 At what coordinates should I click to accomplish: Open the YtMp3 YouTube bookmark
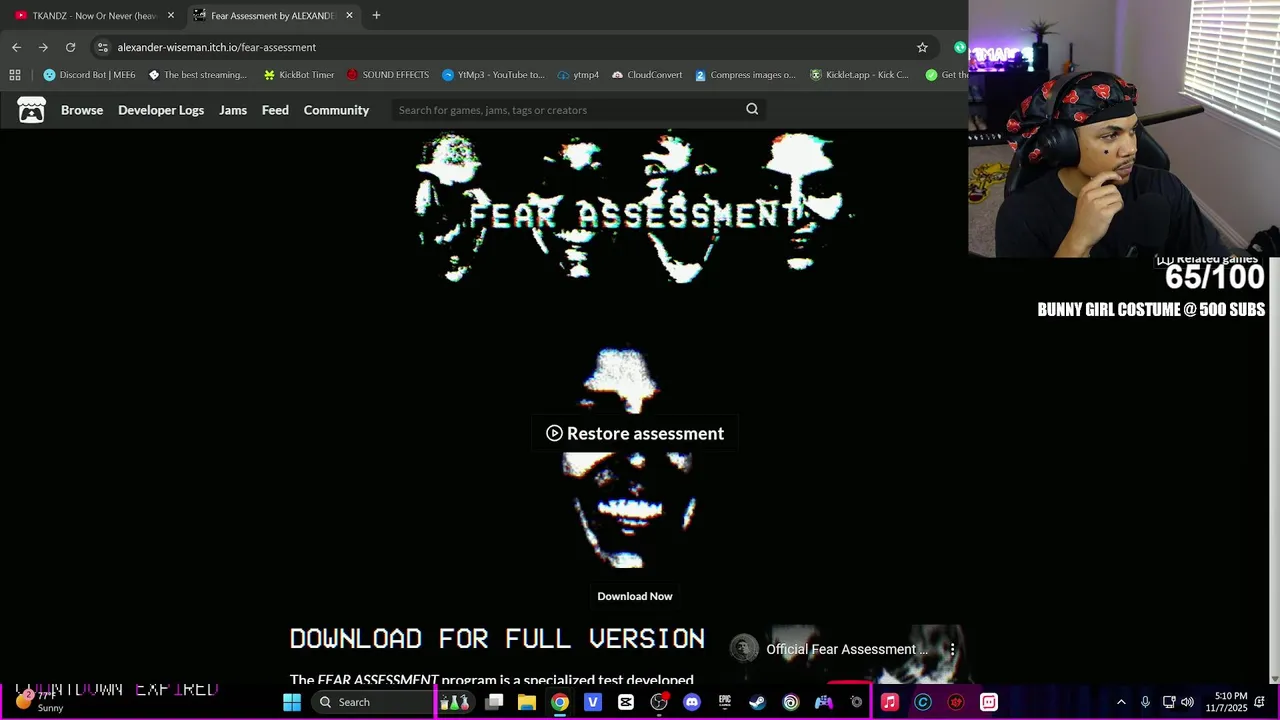[493, 75]
